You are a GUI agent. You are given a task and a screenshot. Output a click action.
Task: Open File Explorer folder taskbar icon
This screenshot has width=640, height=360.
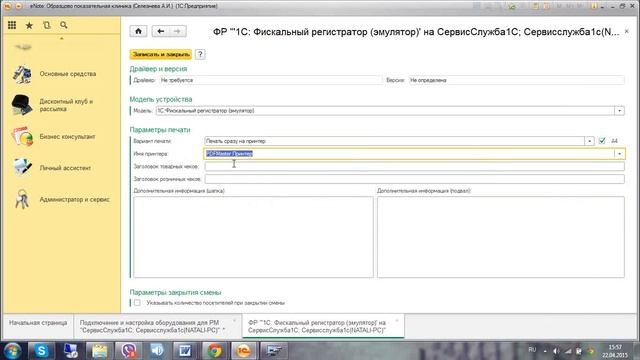[x=99, y=351]
